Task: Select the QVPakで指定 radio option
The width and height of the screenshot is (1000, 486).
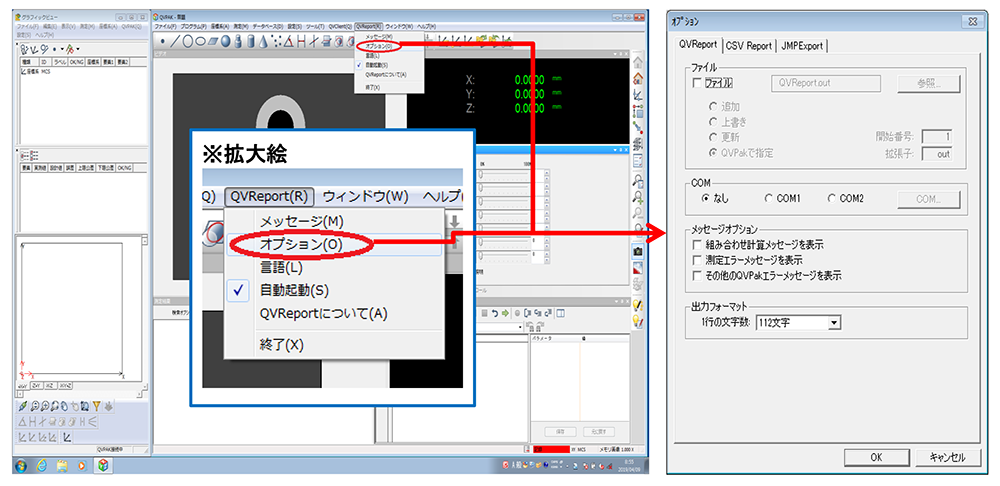Action: click(x=713, y=154)
